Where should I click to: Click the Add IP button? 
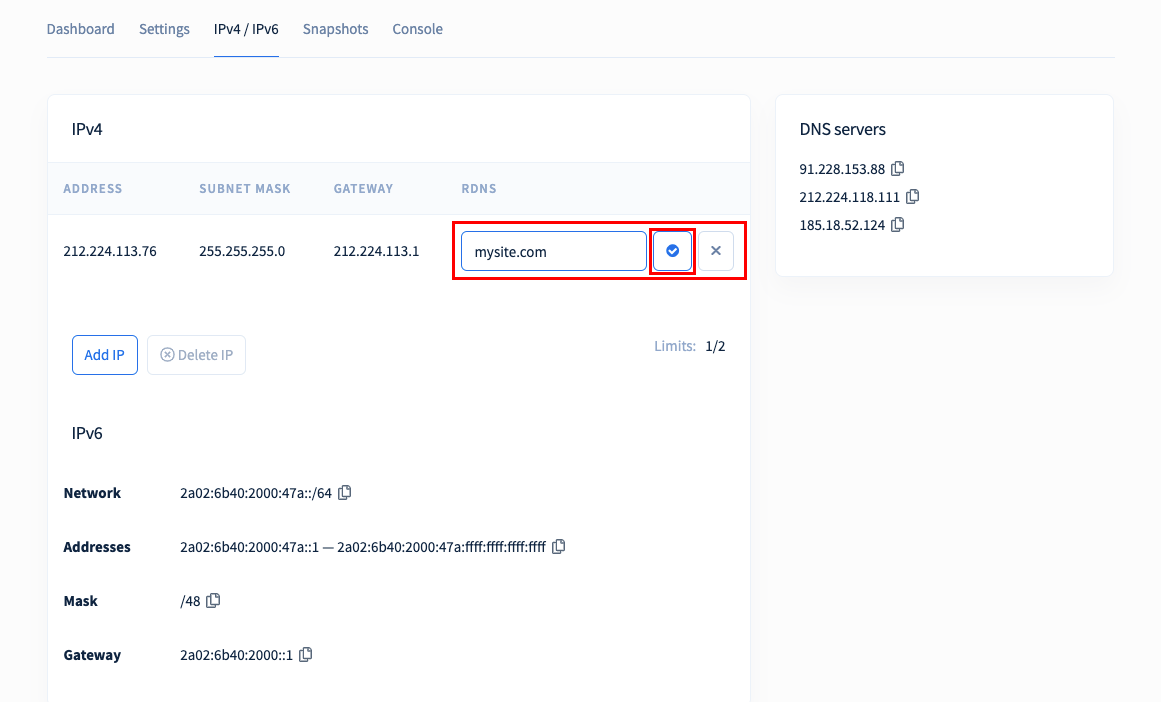104,355
